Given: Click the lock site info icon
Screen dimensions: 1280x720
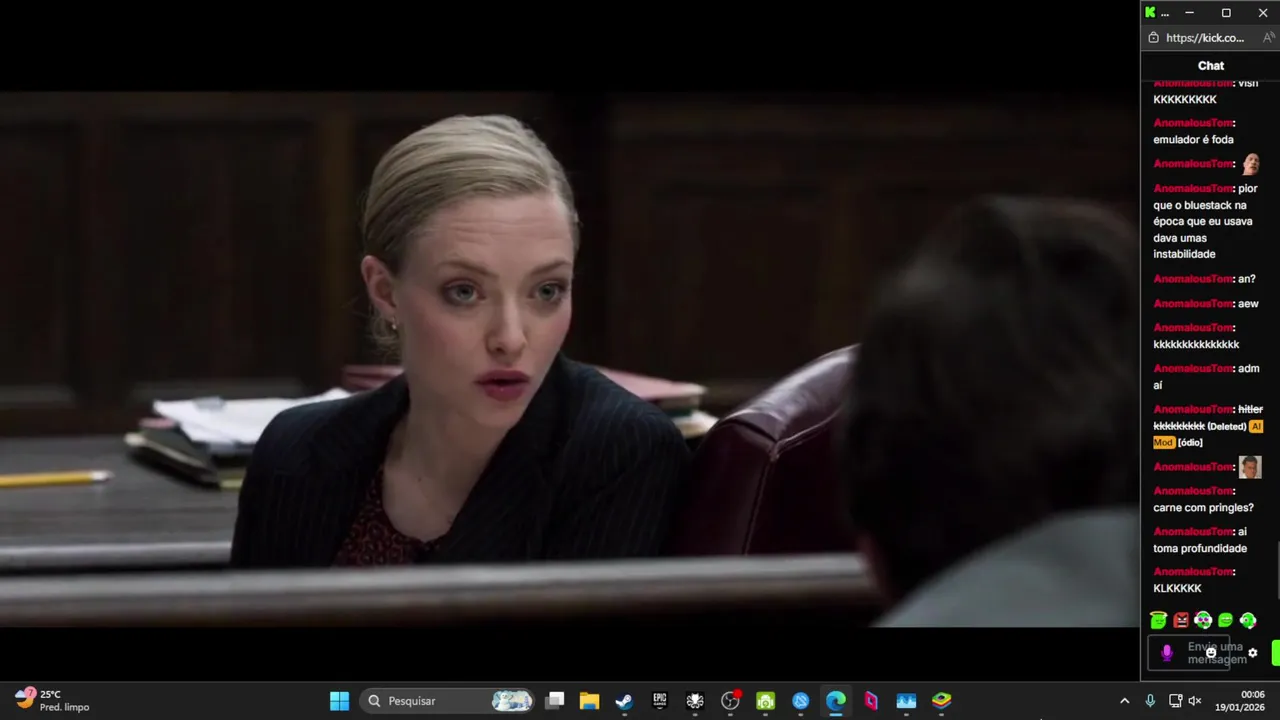Looking at the screenshot, I should 1153,38.
